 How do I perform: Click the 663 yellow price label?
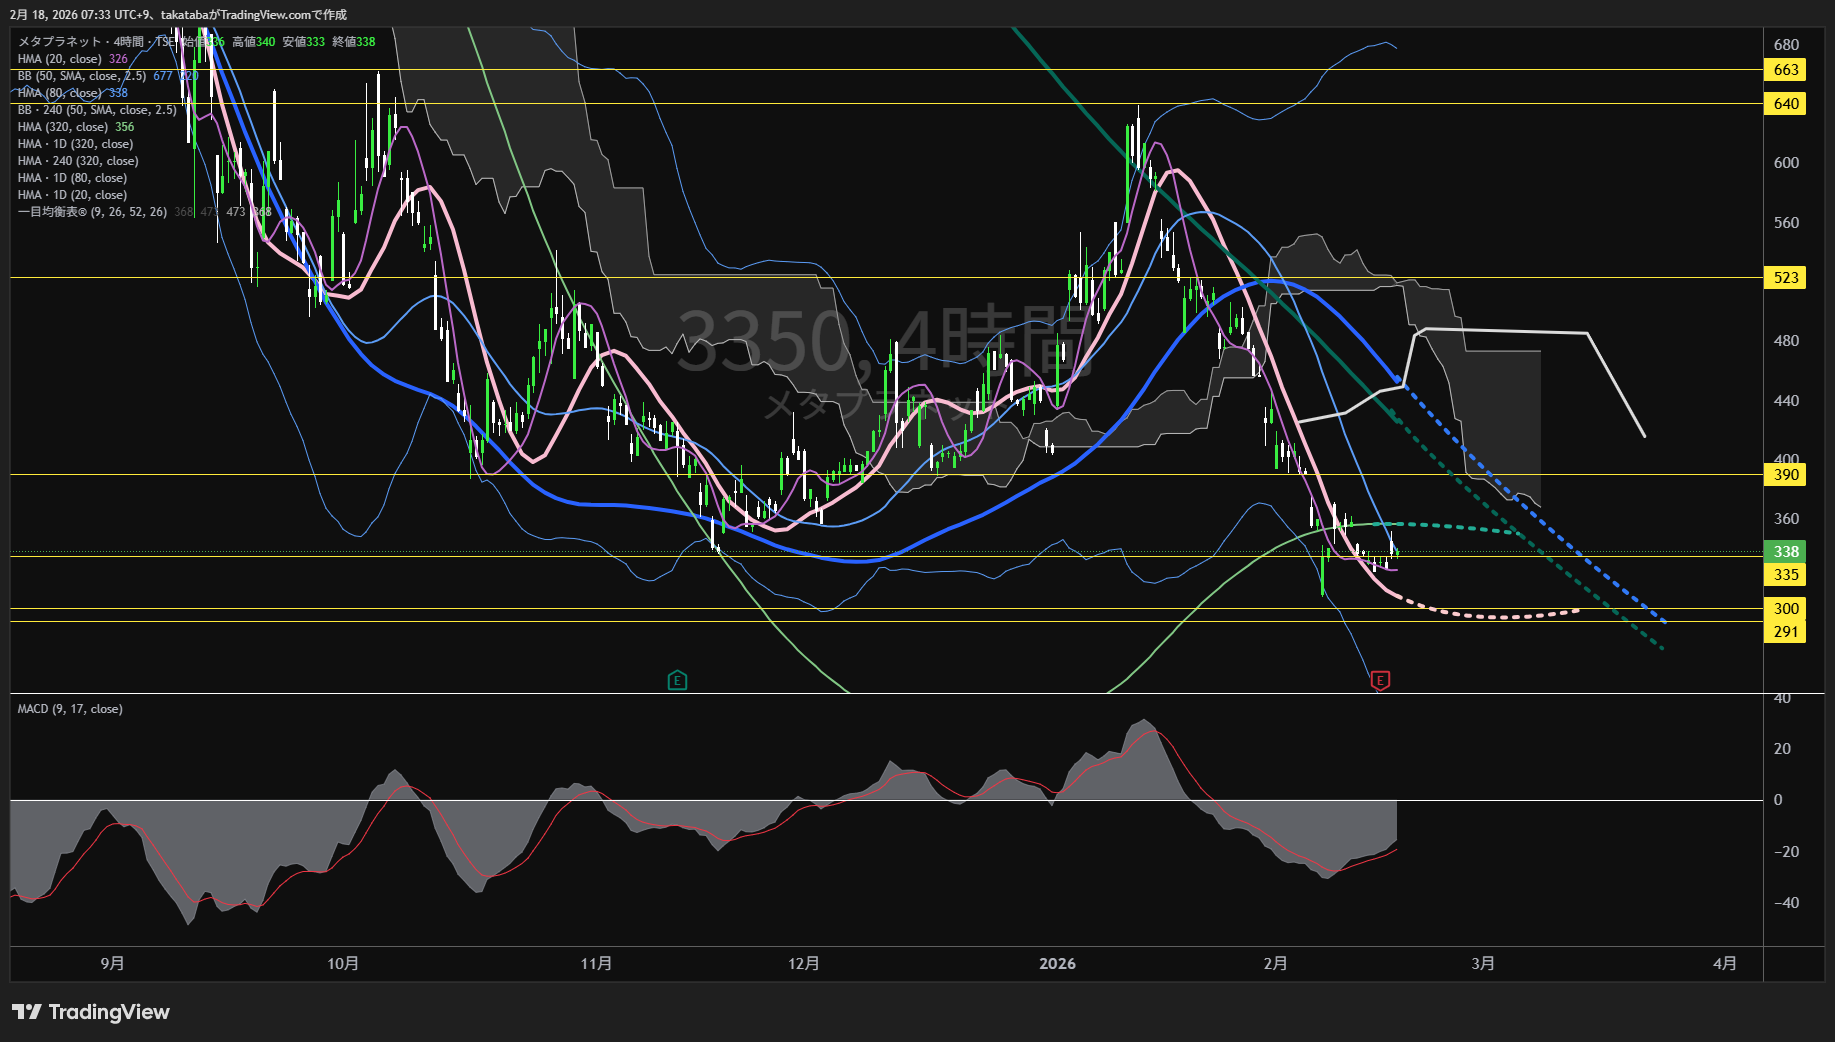(1786, 70)
